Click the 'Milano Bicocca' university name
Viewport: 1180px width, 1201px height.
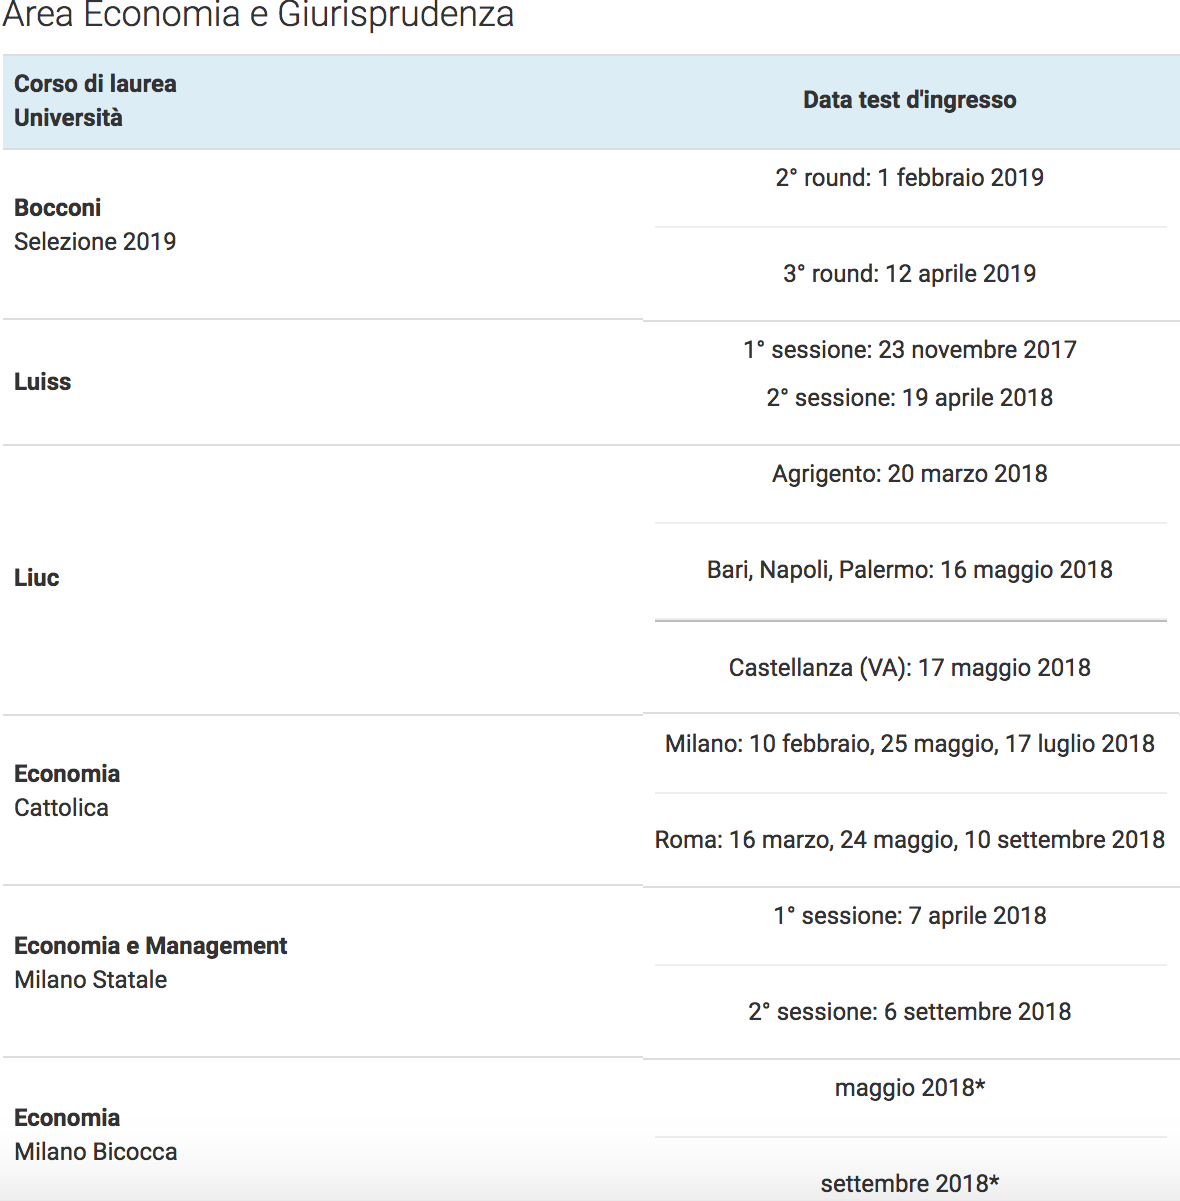point(96,1152)
